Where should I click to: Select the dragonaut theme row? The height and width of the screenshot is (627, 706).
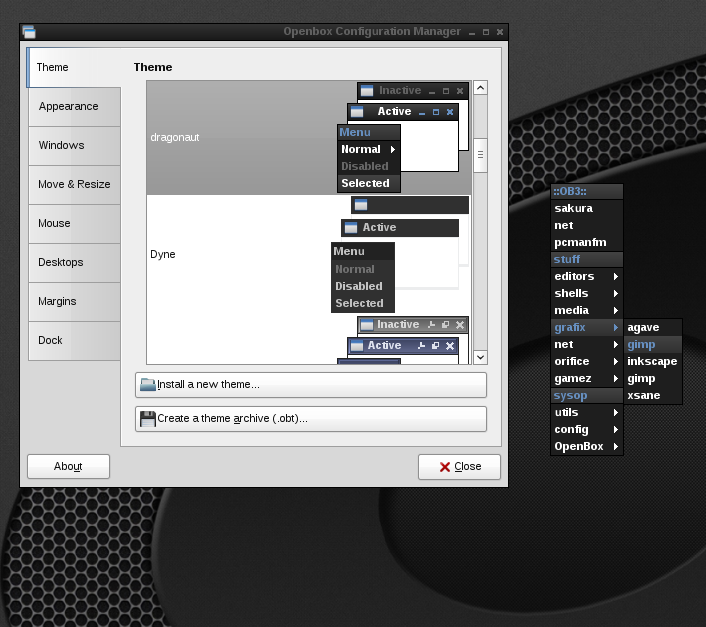click(x=309, y=138)
